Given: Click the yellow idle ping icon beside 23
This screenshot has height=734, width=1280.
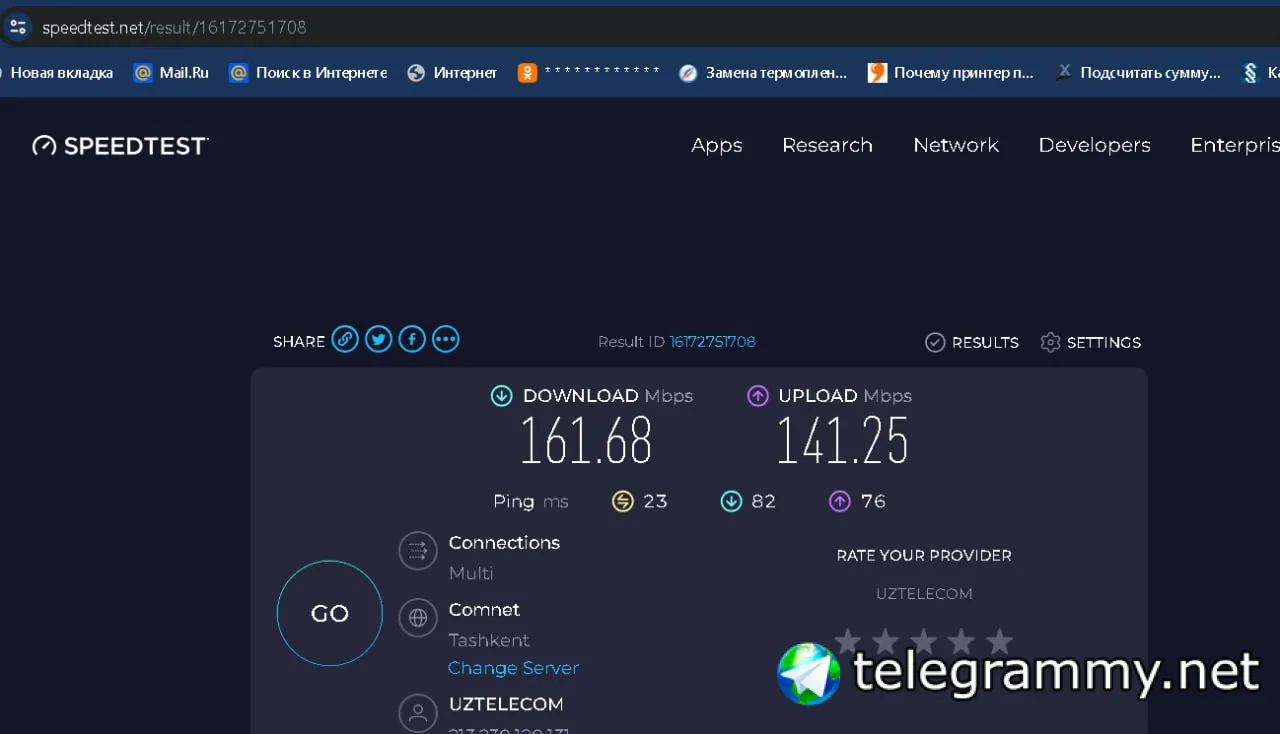Looking at the screenshot, I should tap(623, 501).
